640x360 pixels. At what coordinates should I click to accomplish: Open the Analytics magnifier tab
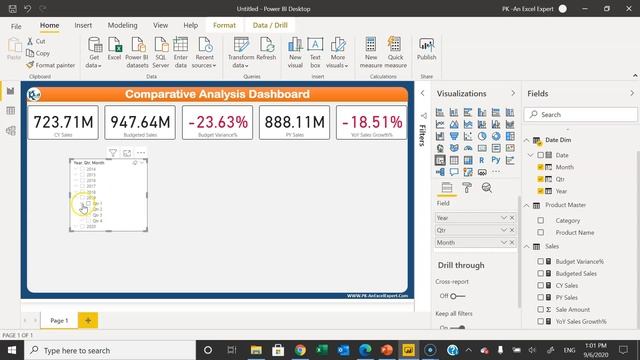(x=487, y=188)
